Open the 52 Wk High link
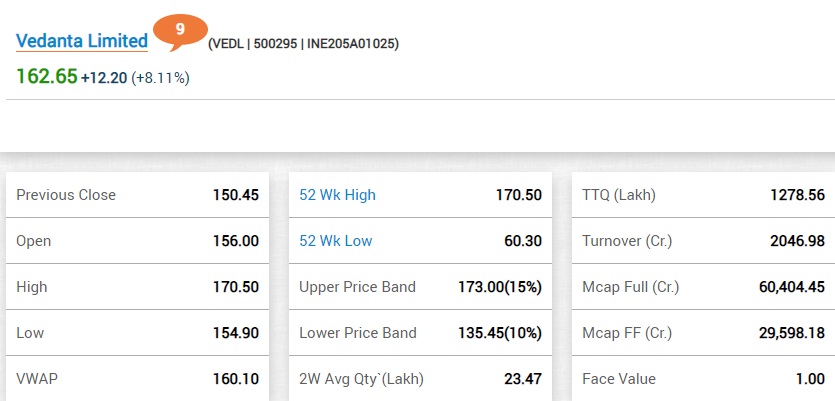The height and width of the screenshot is (401, 835). [x=338, y=195]
